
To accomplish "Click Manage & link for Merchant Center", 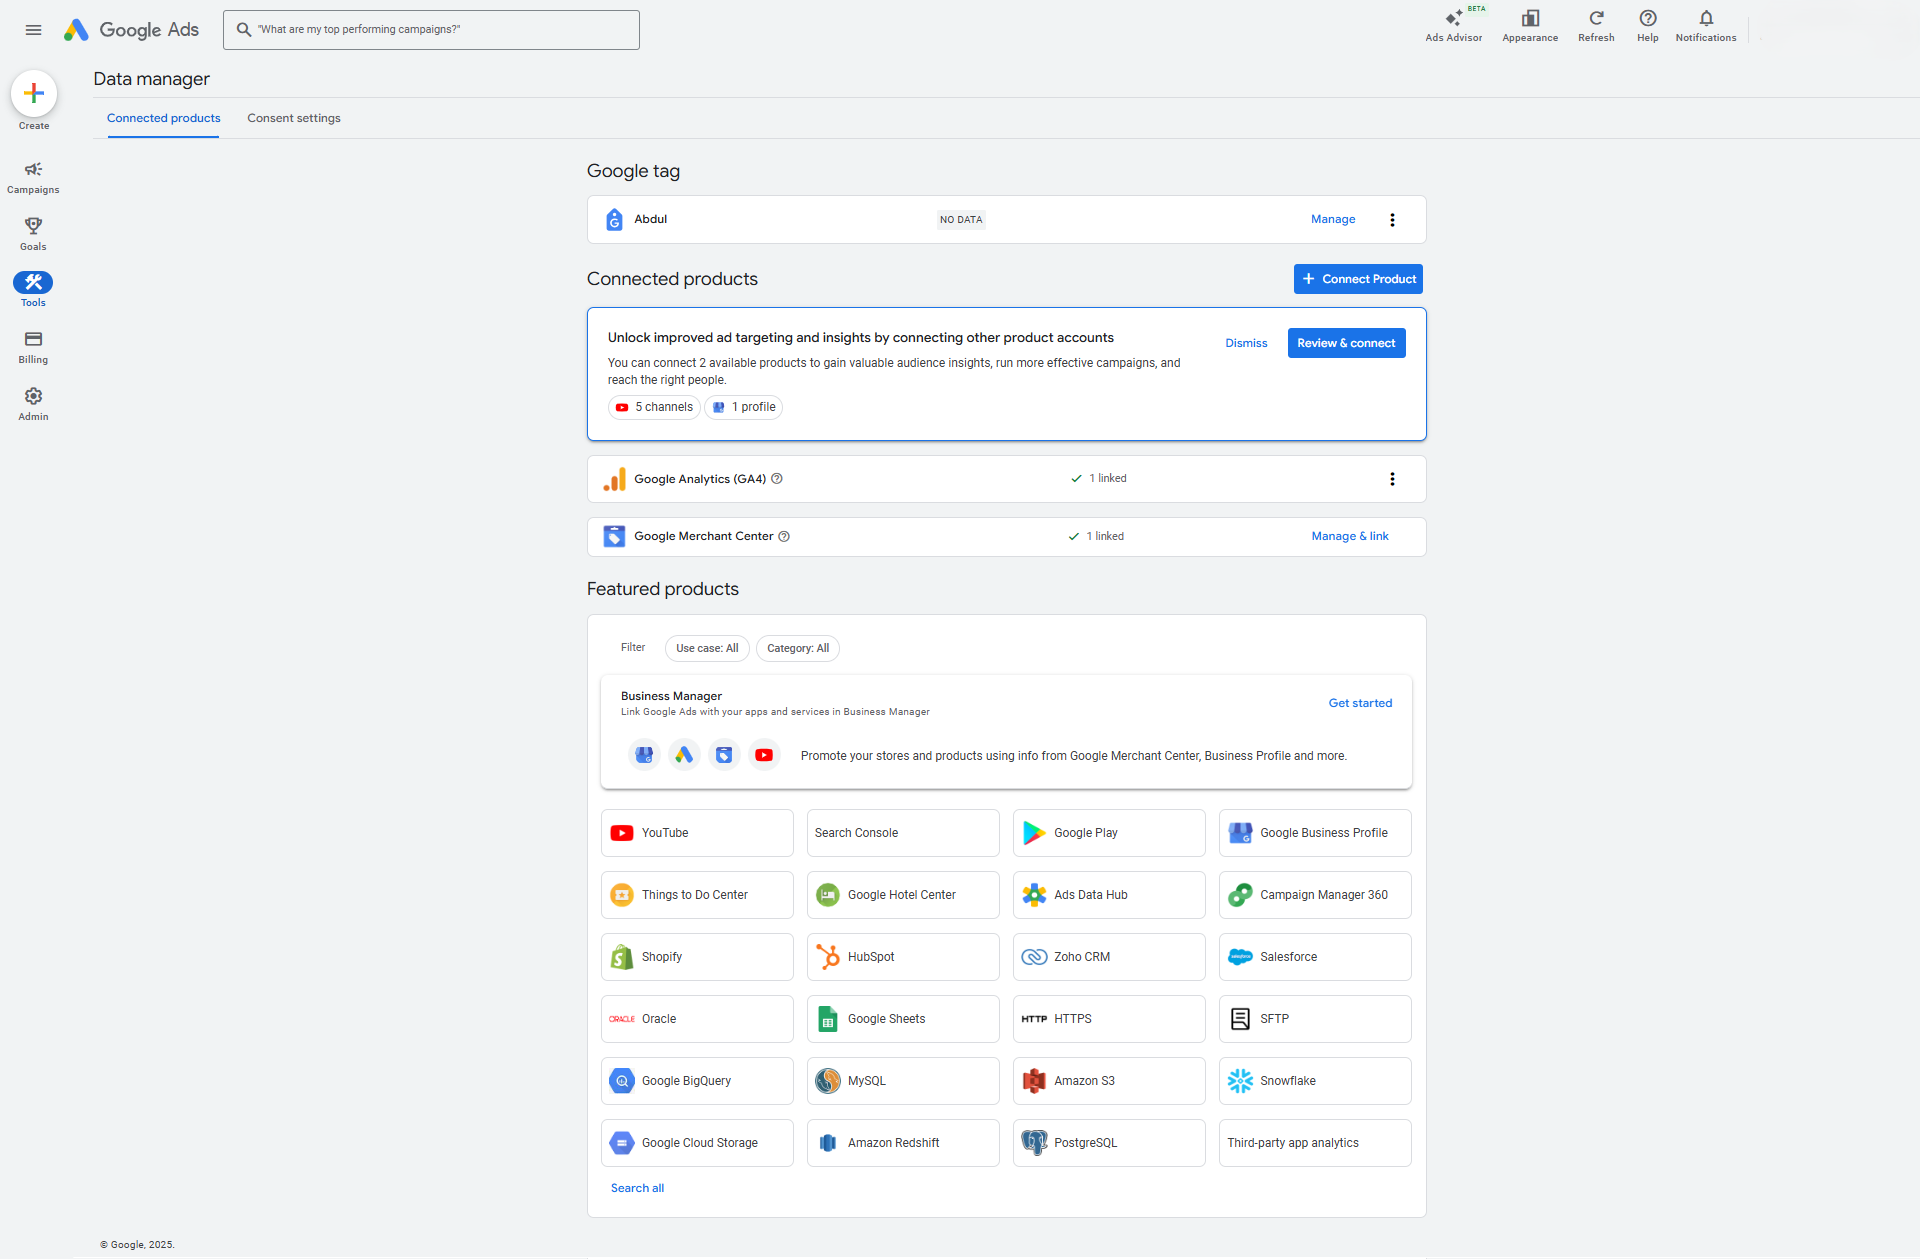I will pos(1350,536).
